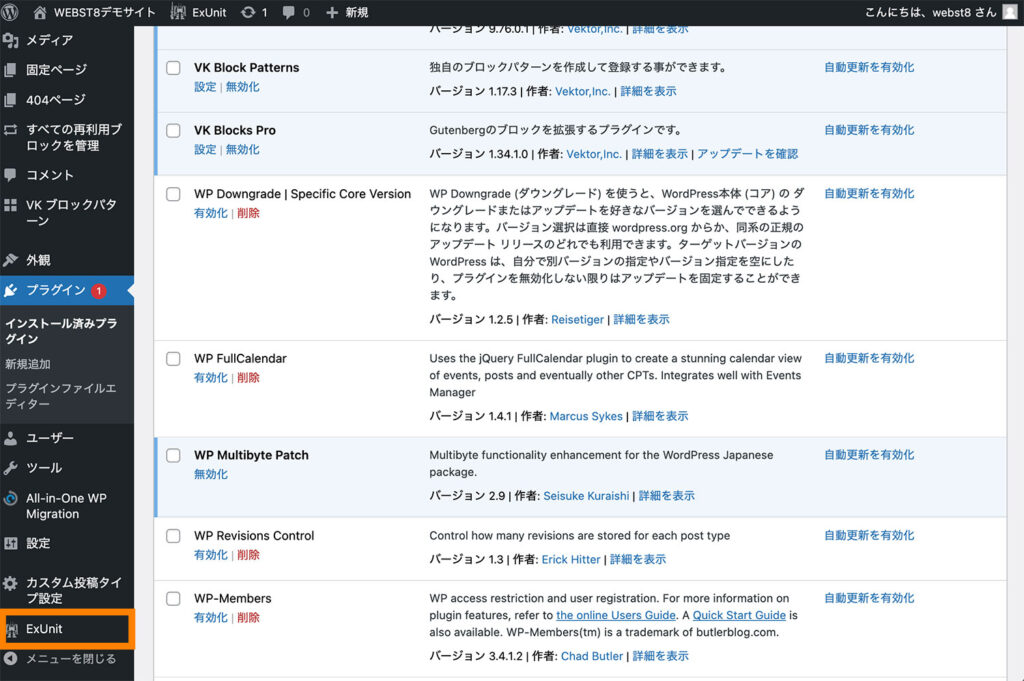Select the WP Downgrade plugin checkbox
Image resolution: width=1024 pixels, height=681 pixels.
tap(173, 194)
